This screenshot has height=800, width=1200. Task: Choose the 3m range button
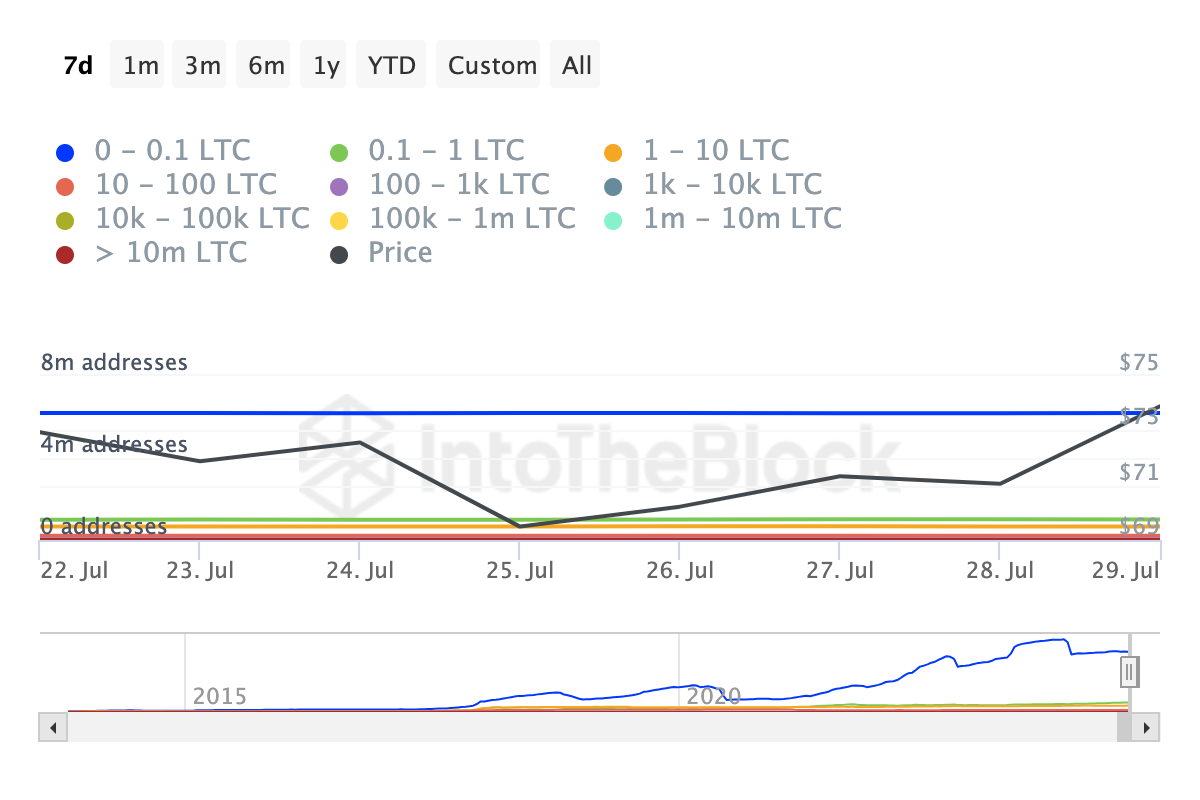[203, 66]
